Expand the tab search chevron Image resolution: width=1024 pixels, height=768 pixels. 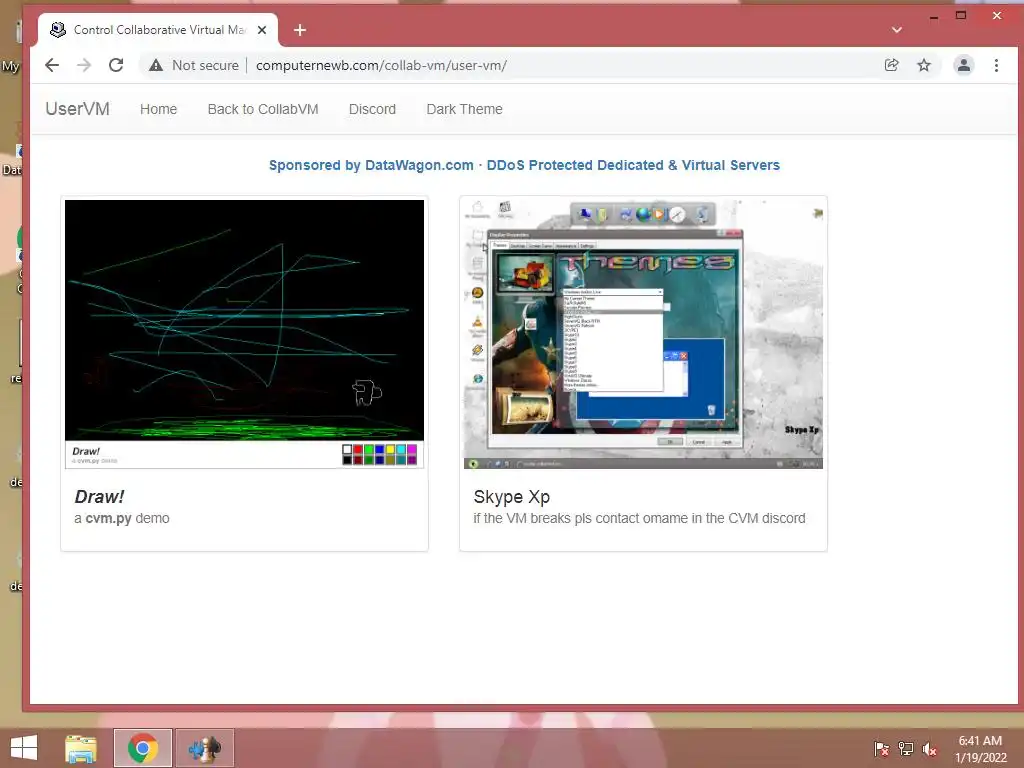point(897,30)
